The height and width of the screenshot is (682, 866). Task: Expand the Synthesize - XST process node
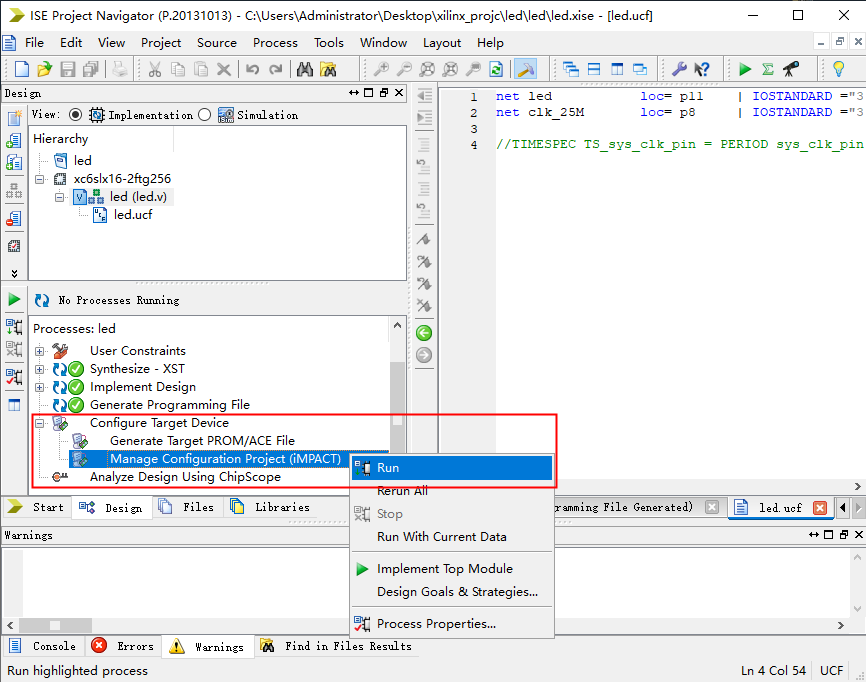pos(40,369)
